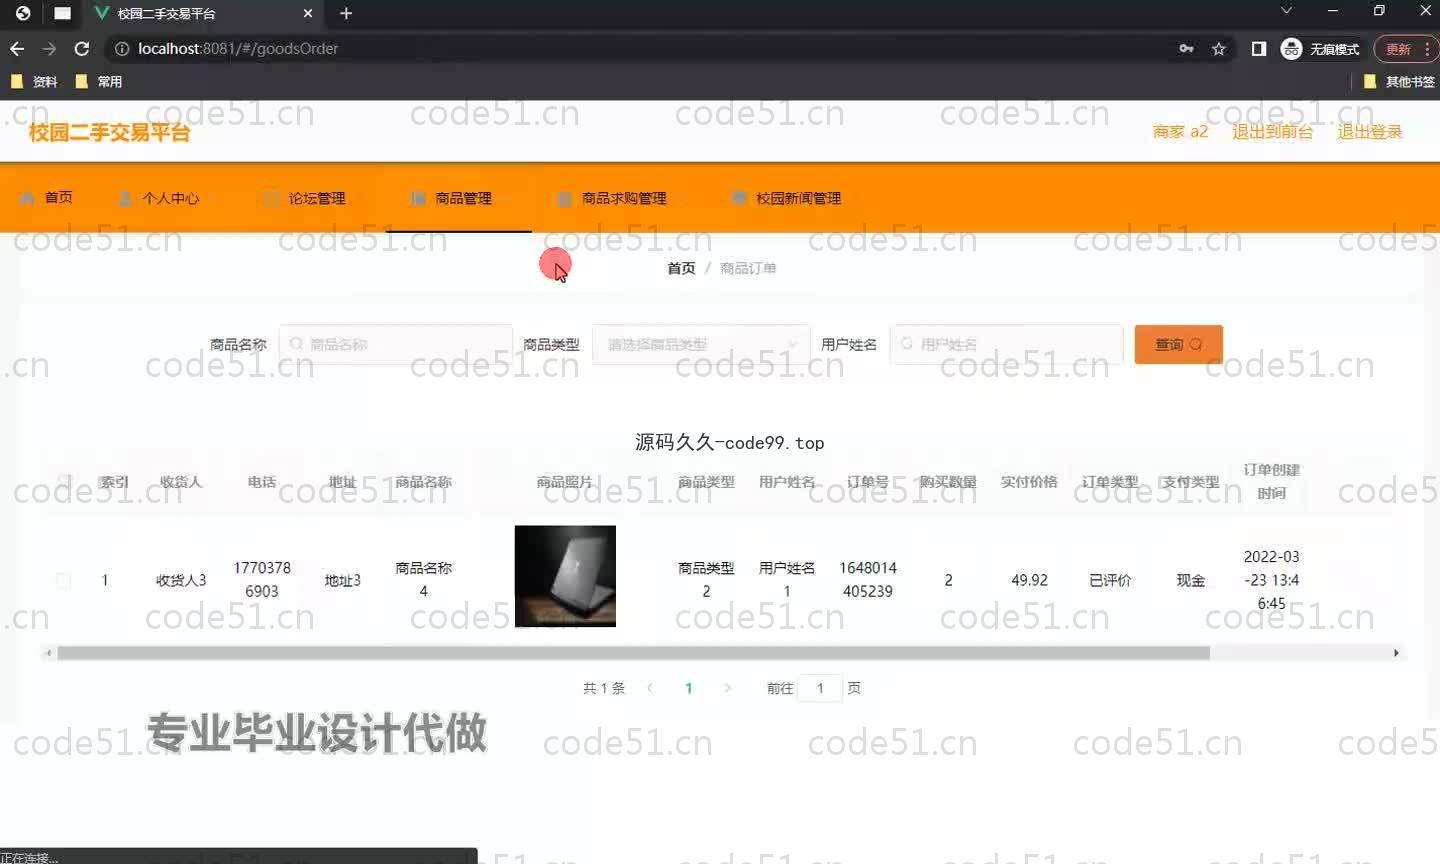This screenshot has width=1440, height=864.
Task: Focus the 商品名称 search input
Action: click(x=396, y=344)
